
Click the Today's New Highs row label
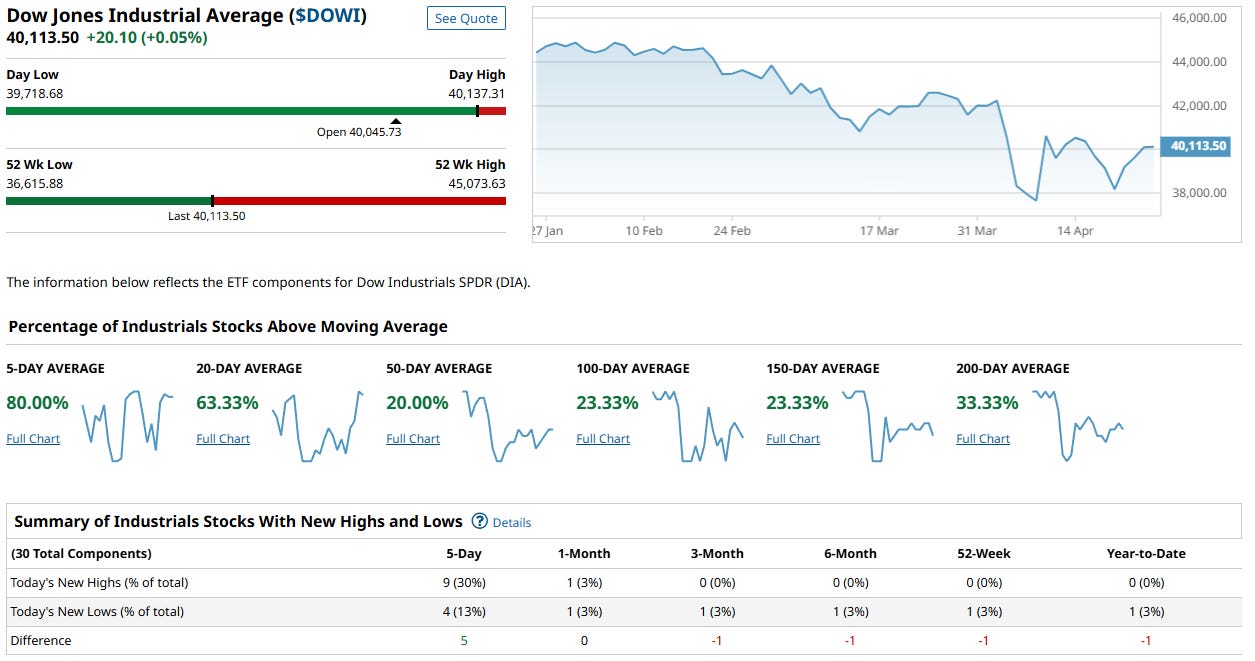click(x=99, y=582)
